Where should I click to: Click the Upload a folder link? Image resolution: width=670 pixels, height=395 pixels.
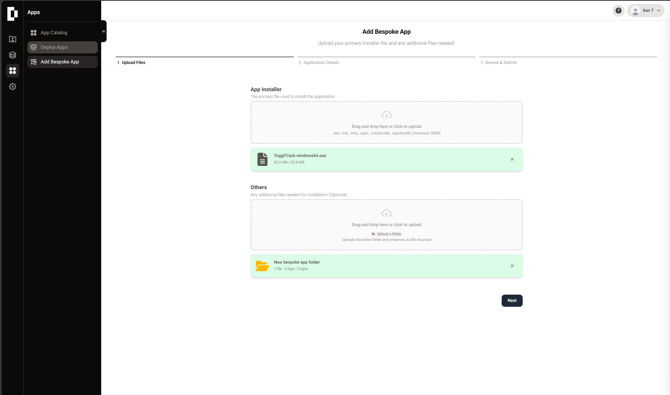tap(389, 234)
